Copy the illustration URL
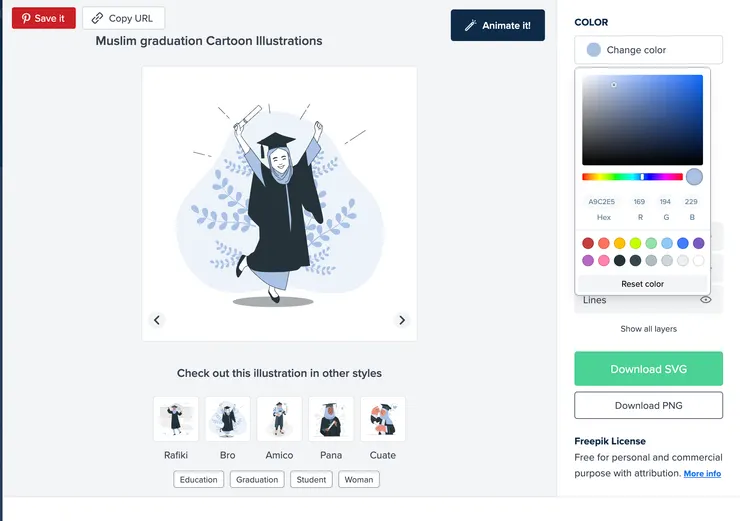The height and width of the screenshot is (521, 740). click(x=123, y=18)
